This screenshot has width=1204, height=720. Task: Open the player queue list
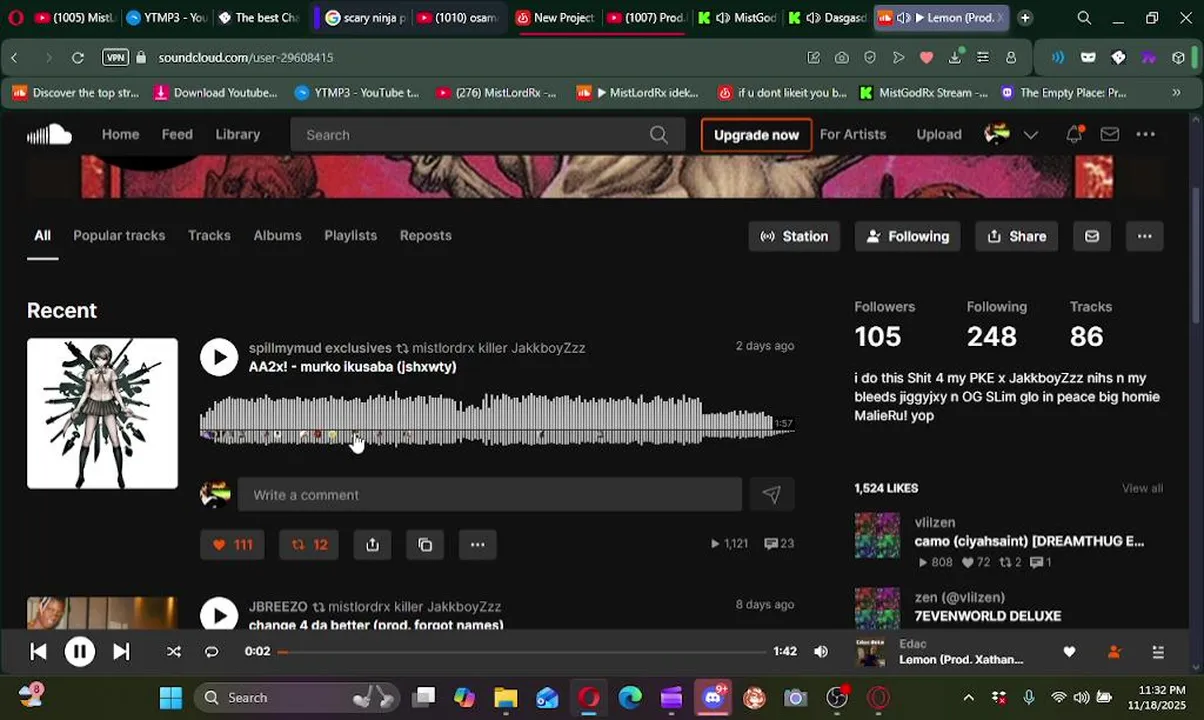1158,652
